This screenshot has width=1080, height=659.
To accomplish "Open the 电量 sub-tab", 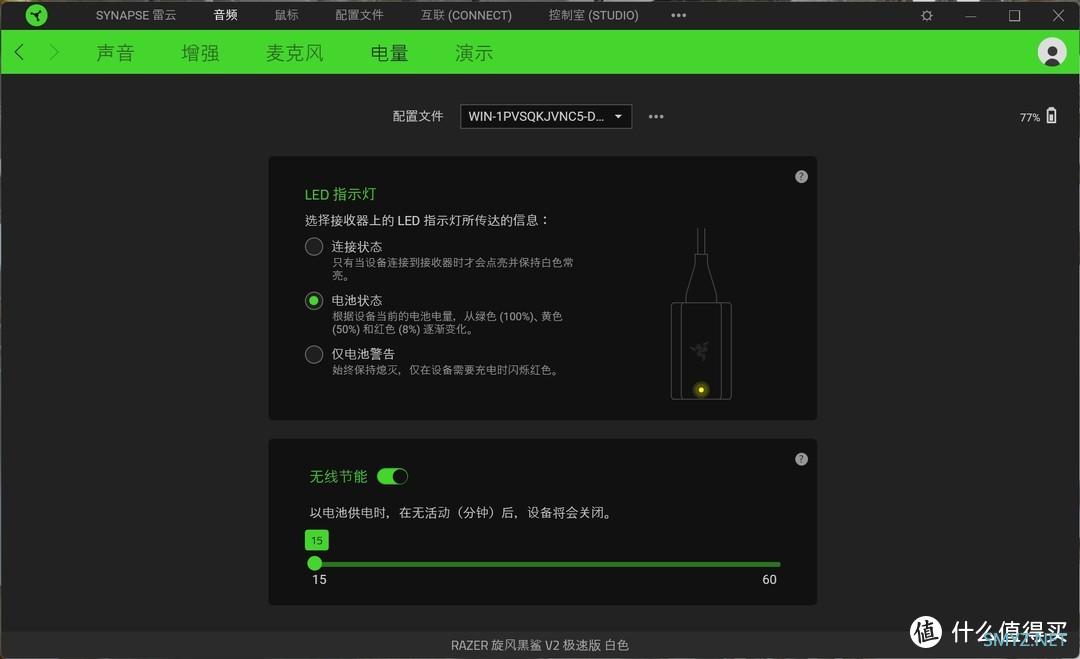I will [389, 52].
